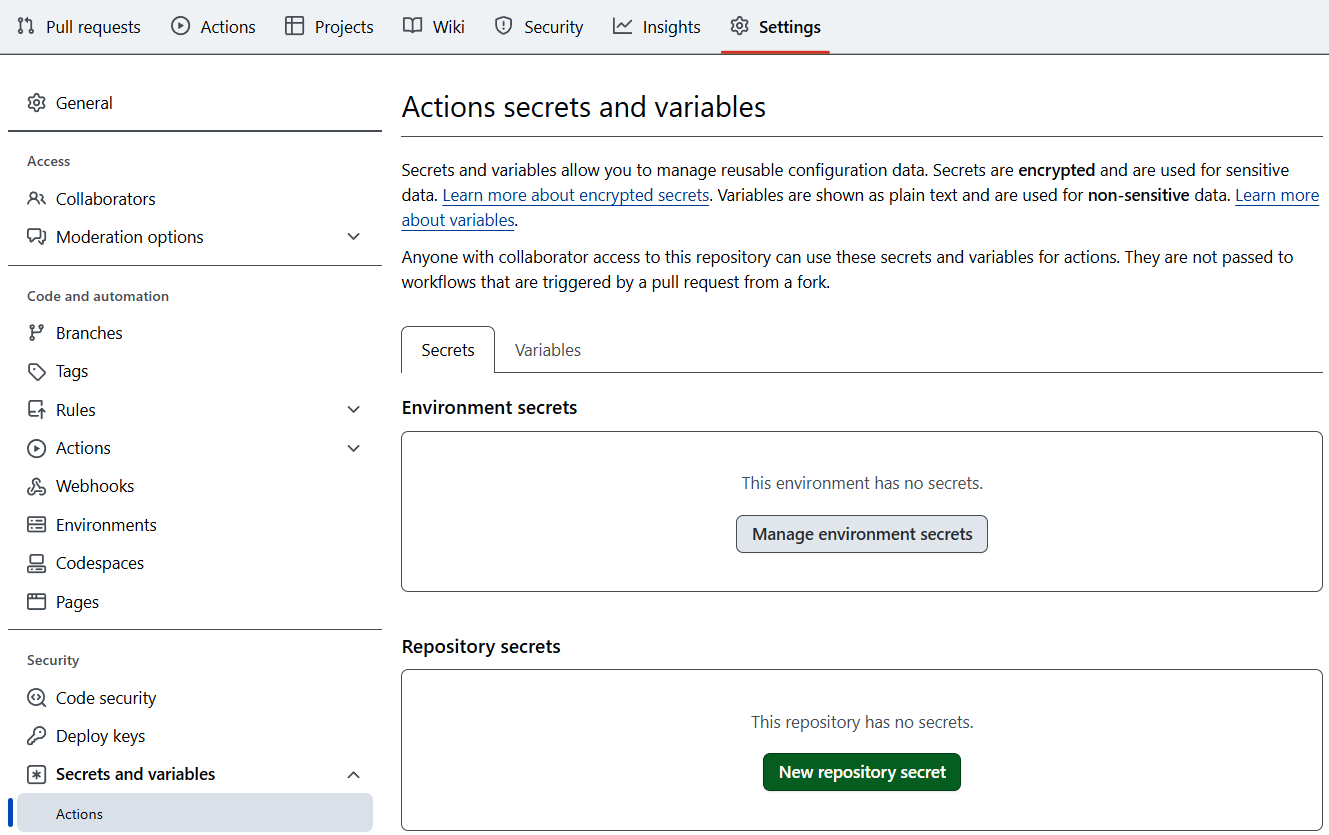
Task: Click the Pull requests icon
Action: tap(26, 27)
